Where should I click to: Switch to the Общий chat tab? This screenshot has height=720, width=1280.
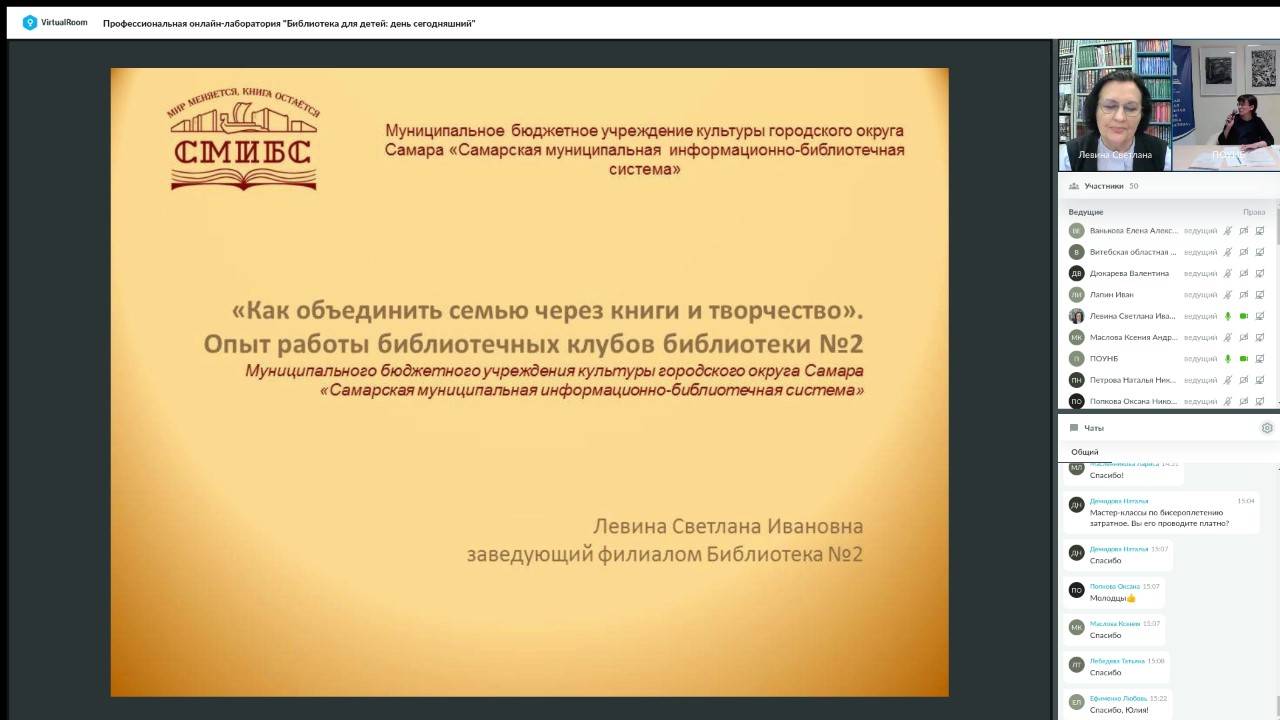pos(1085,452)
